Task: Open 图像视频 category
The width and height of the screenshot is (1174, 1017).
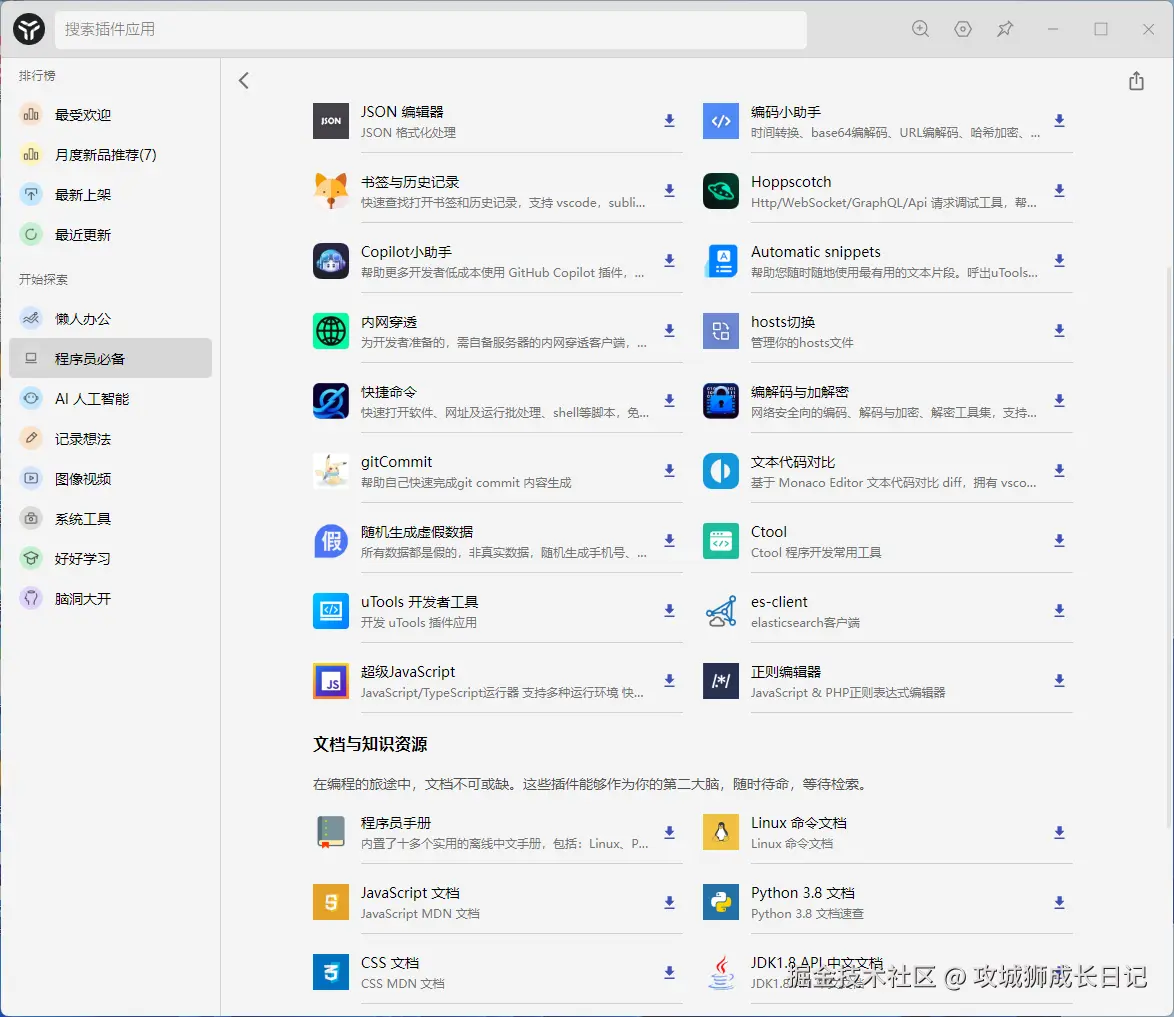Action: pyautogui.click(x=110, y=479)
